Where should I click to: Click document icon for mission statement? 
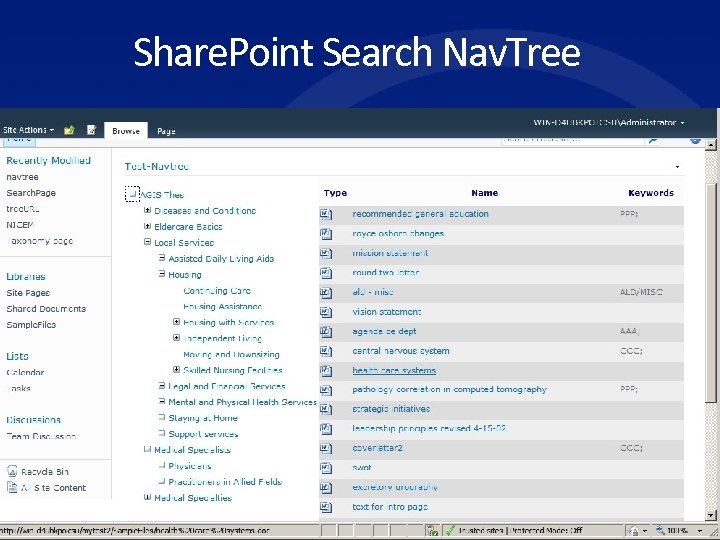click(x=326, y=253)
